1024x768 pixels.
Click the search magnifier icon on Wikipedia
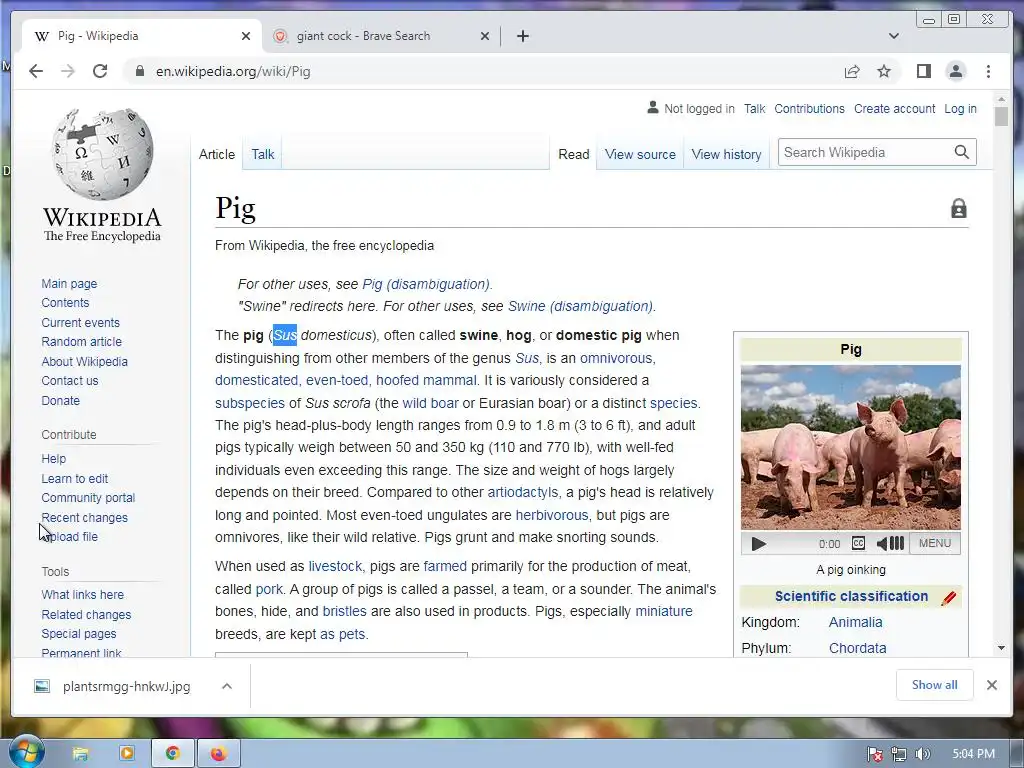961,152
